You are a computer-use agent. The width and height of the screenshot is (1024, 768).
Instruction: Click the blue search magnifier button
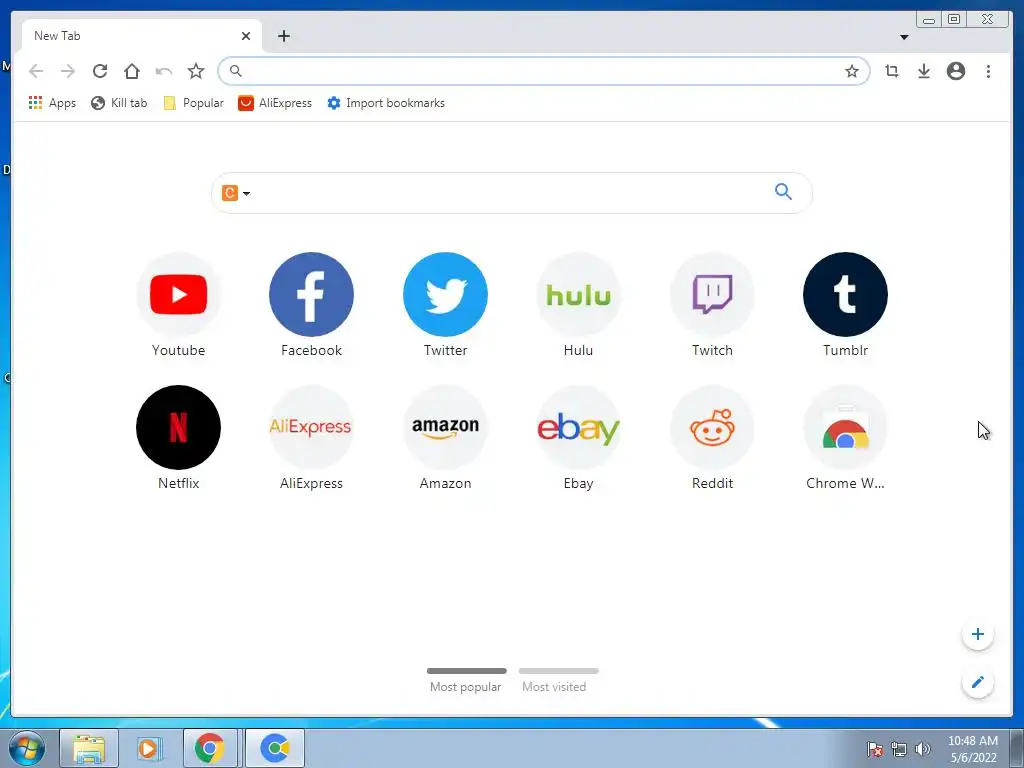click(784, 191)
